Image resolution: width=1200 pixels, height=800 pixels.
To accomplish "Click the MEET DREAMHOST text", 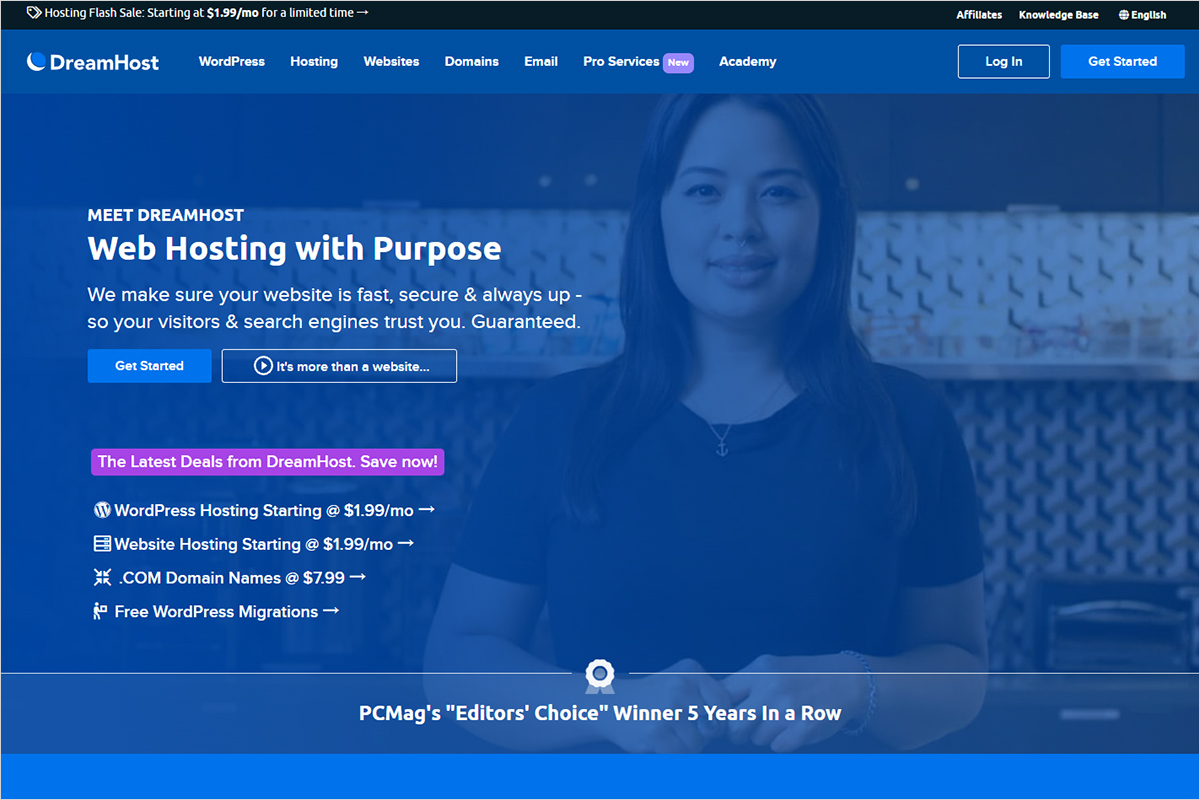I will [x=166, y=215].
